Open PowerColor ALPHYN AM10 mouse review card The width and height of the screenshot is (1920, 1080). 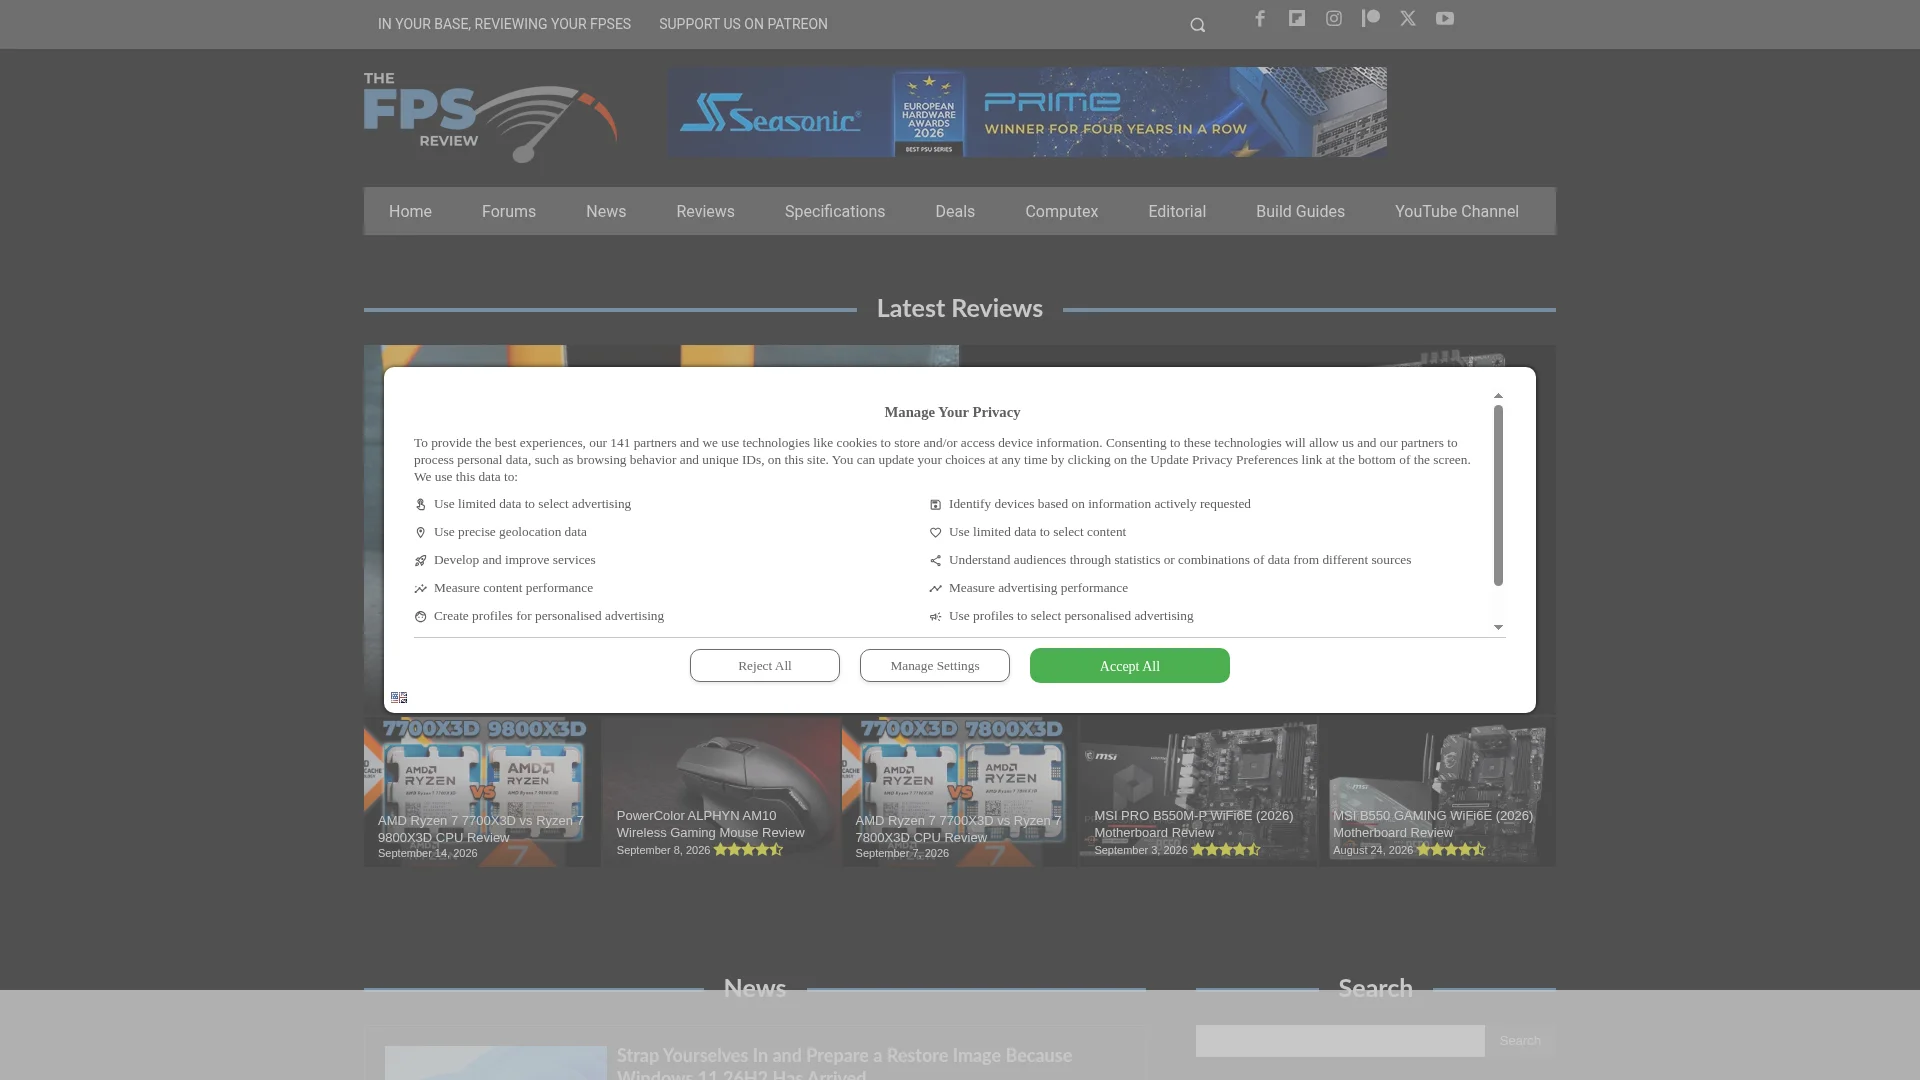721,791
